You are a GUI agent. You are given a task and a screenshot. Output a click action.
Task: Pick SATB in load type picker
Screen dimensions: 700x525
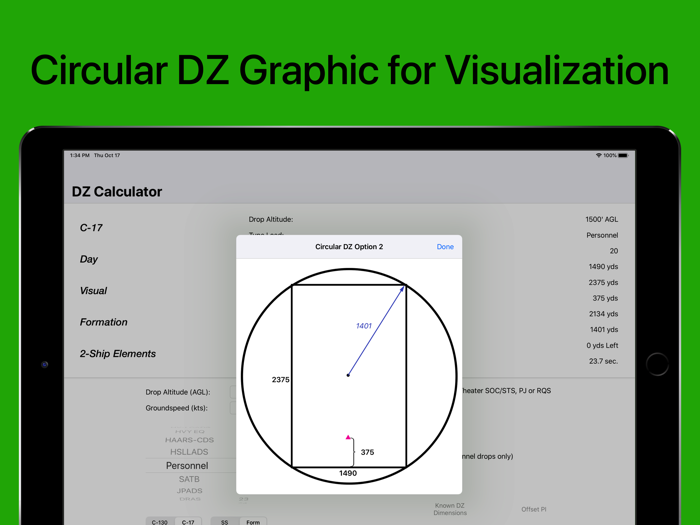tap(189, 479)
